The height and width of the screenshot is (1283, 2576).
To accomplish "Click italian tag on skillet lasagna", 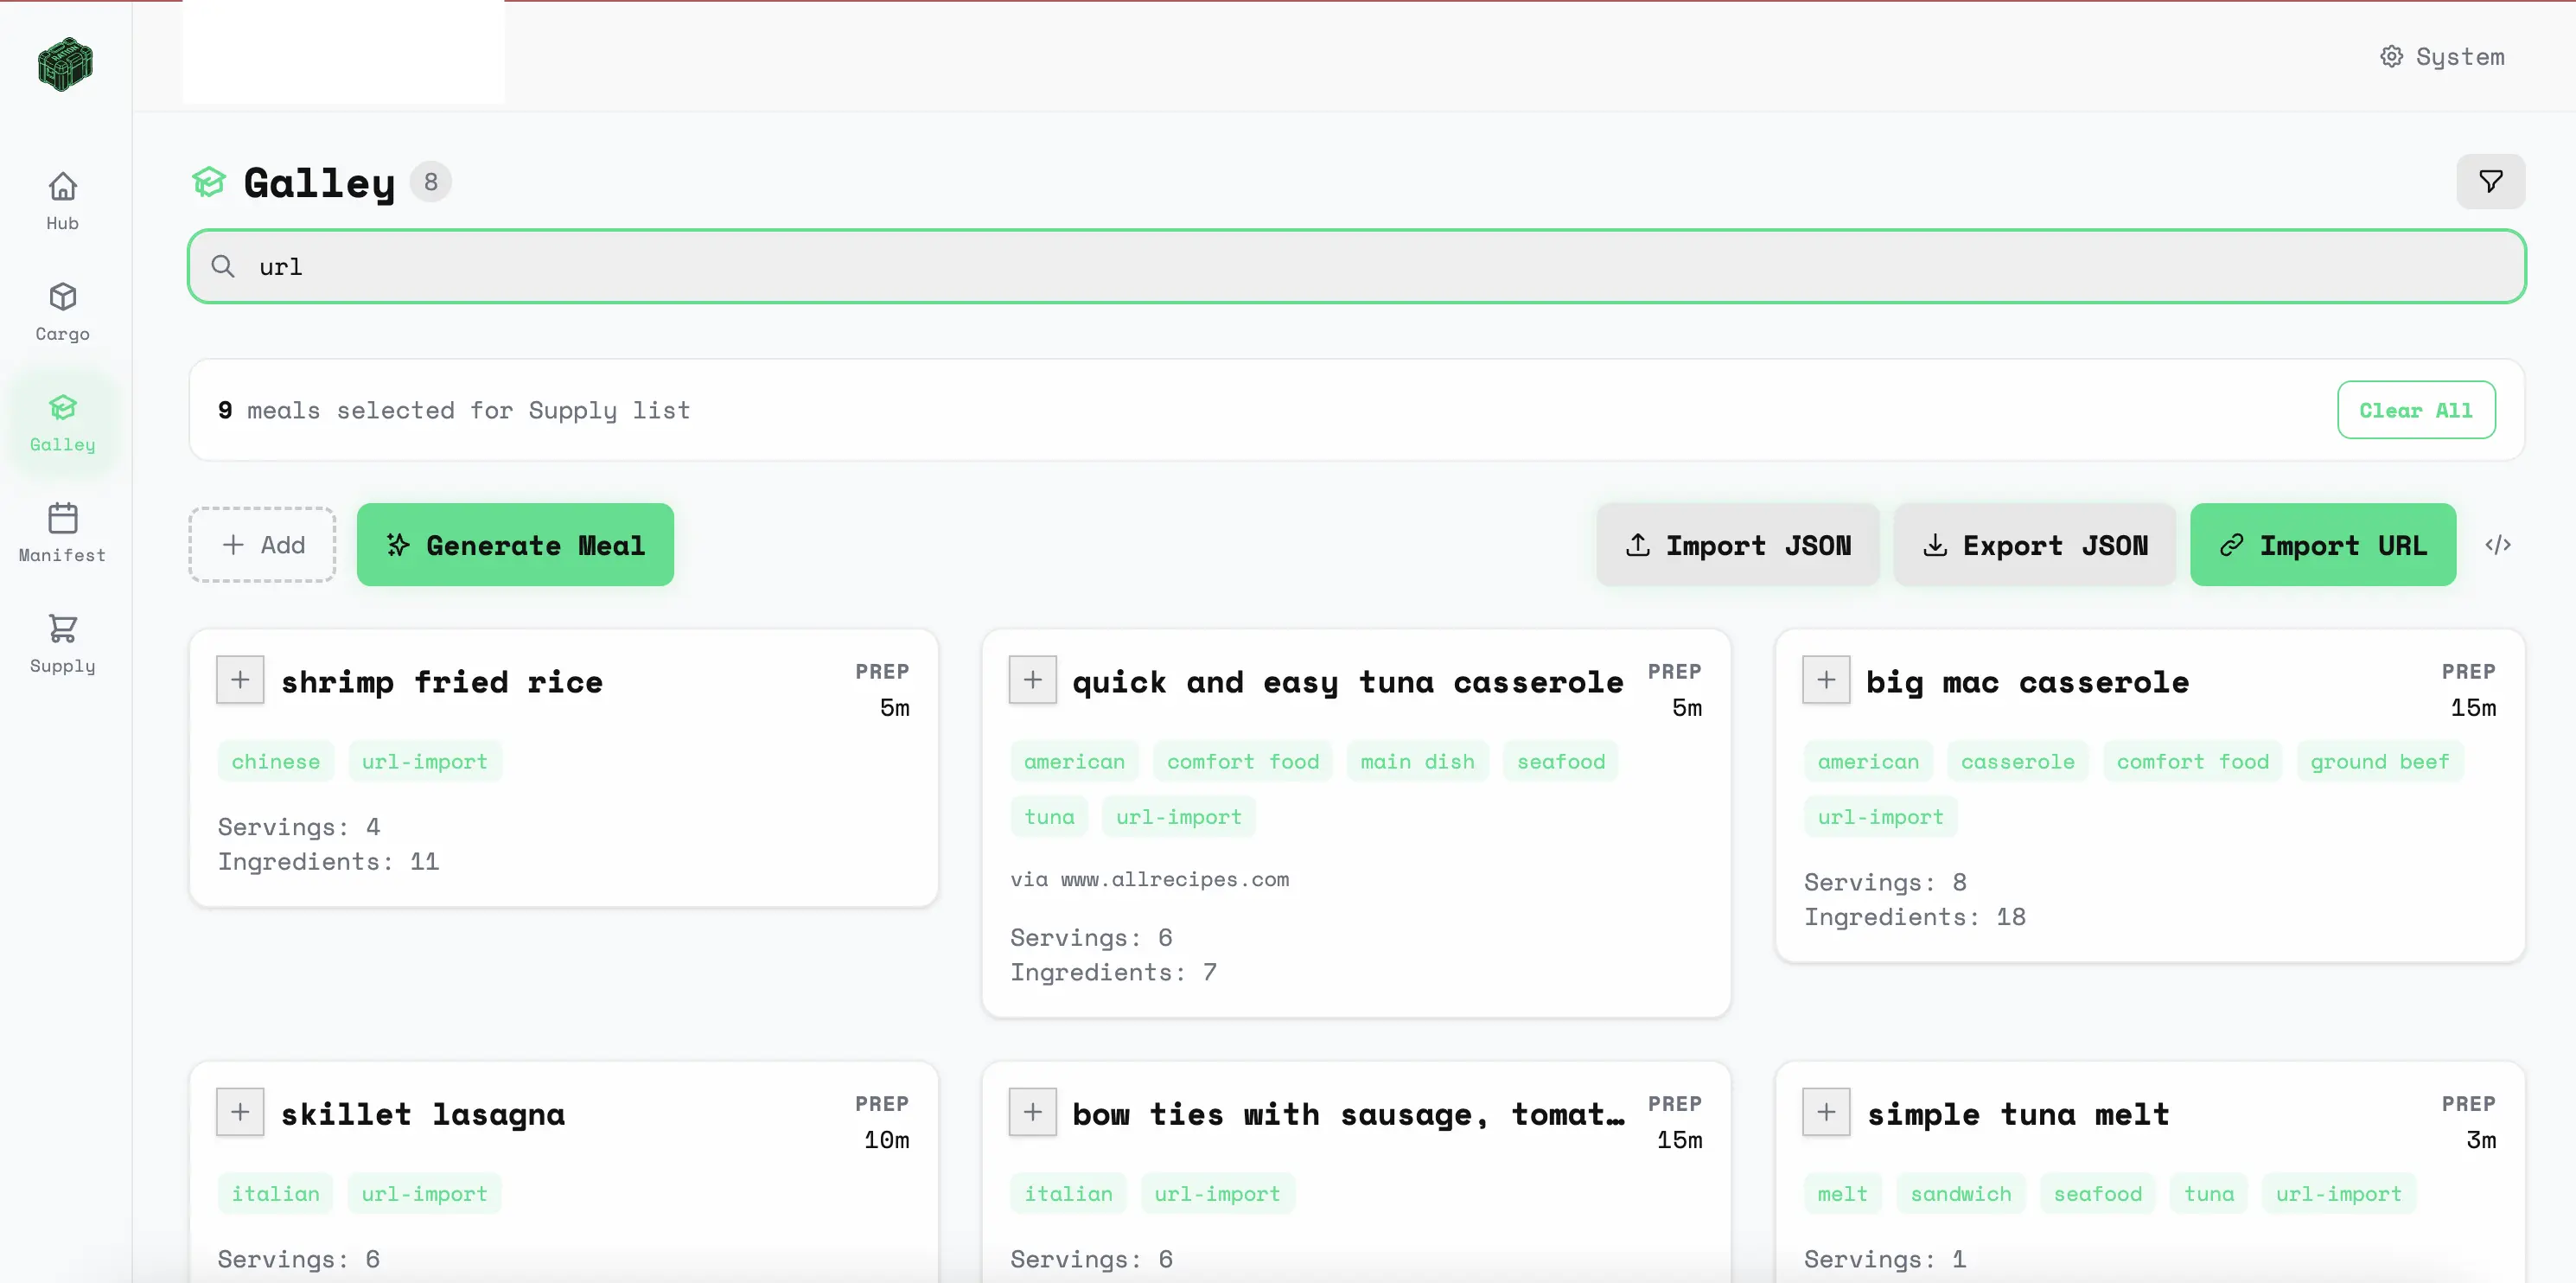I will [276, 1193].
